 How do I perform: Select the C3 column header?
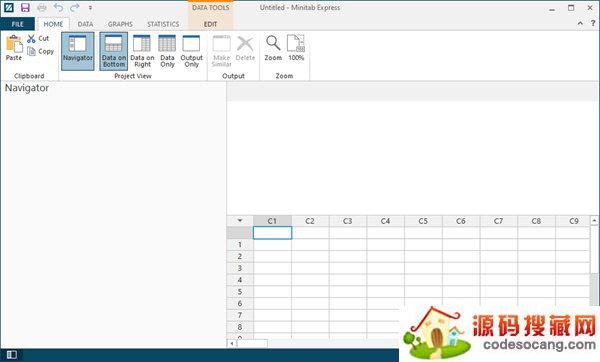[x=347, y=221]
